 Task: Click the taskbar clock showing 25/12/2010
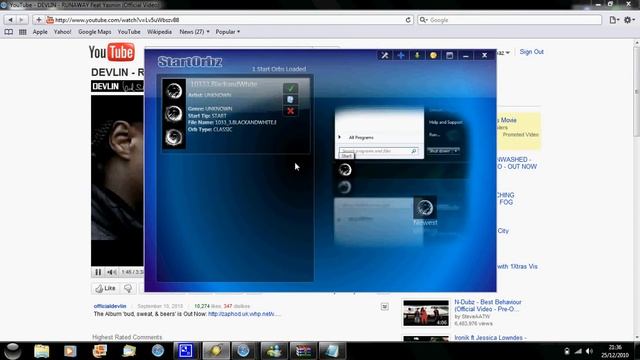(615, 351)
